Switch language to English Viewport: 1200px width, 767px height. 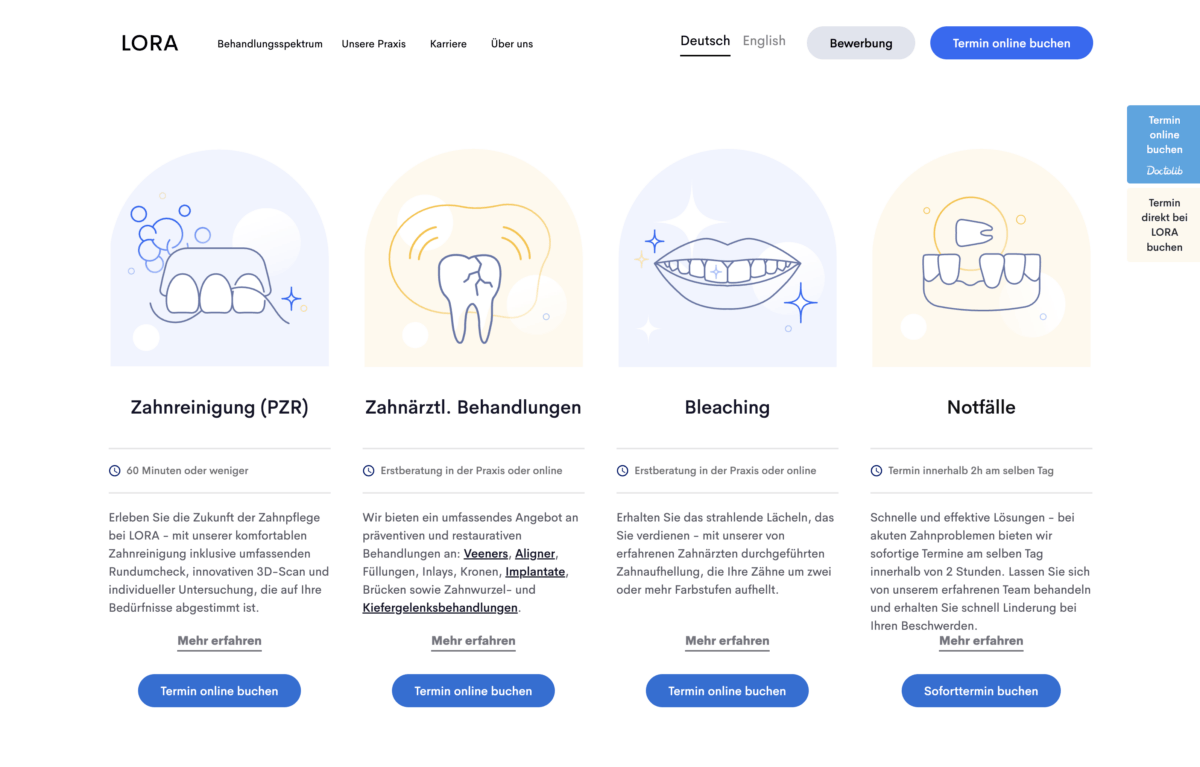pos(764,41)
